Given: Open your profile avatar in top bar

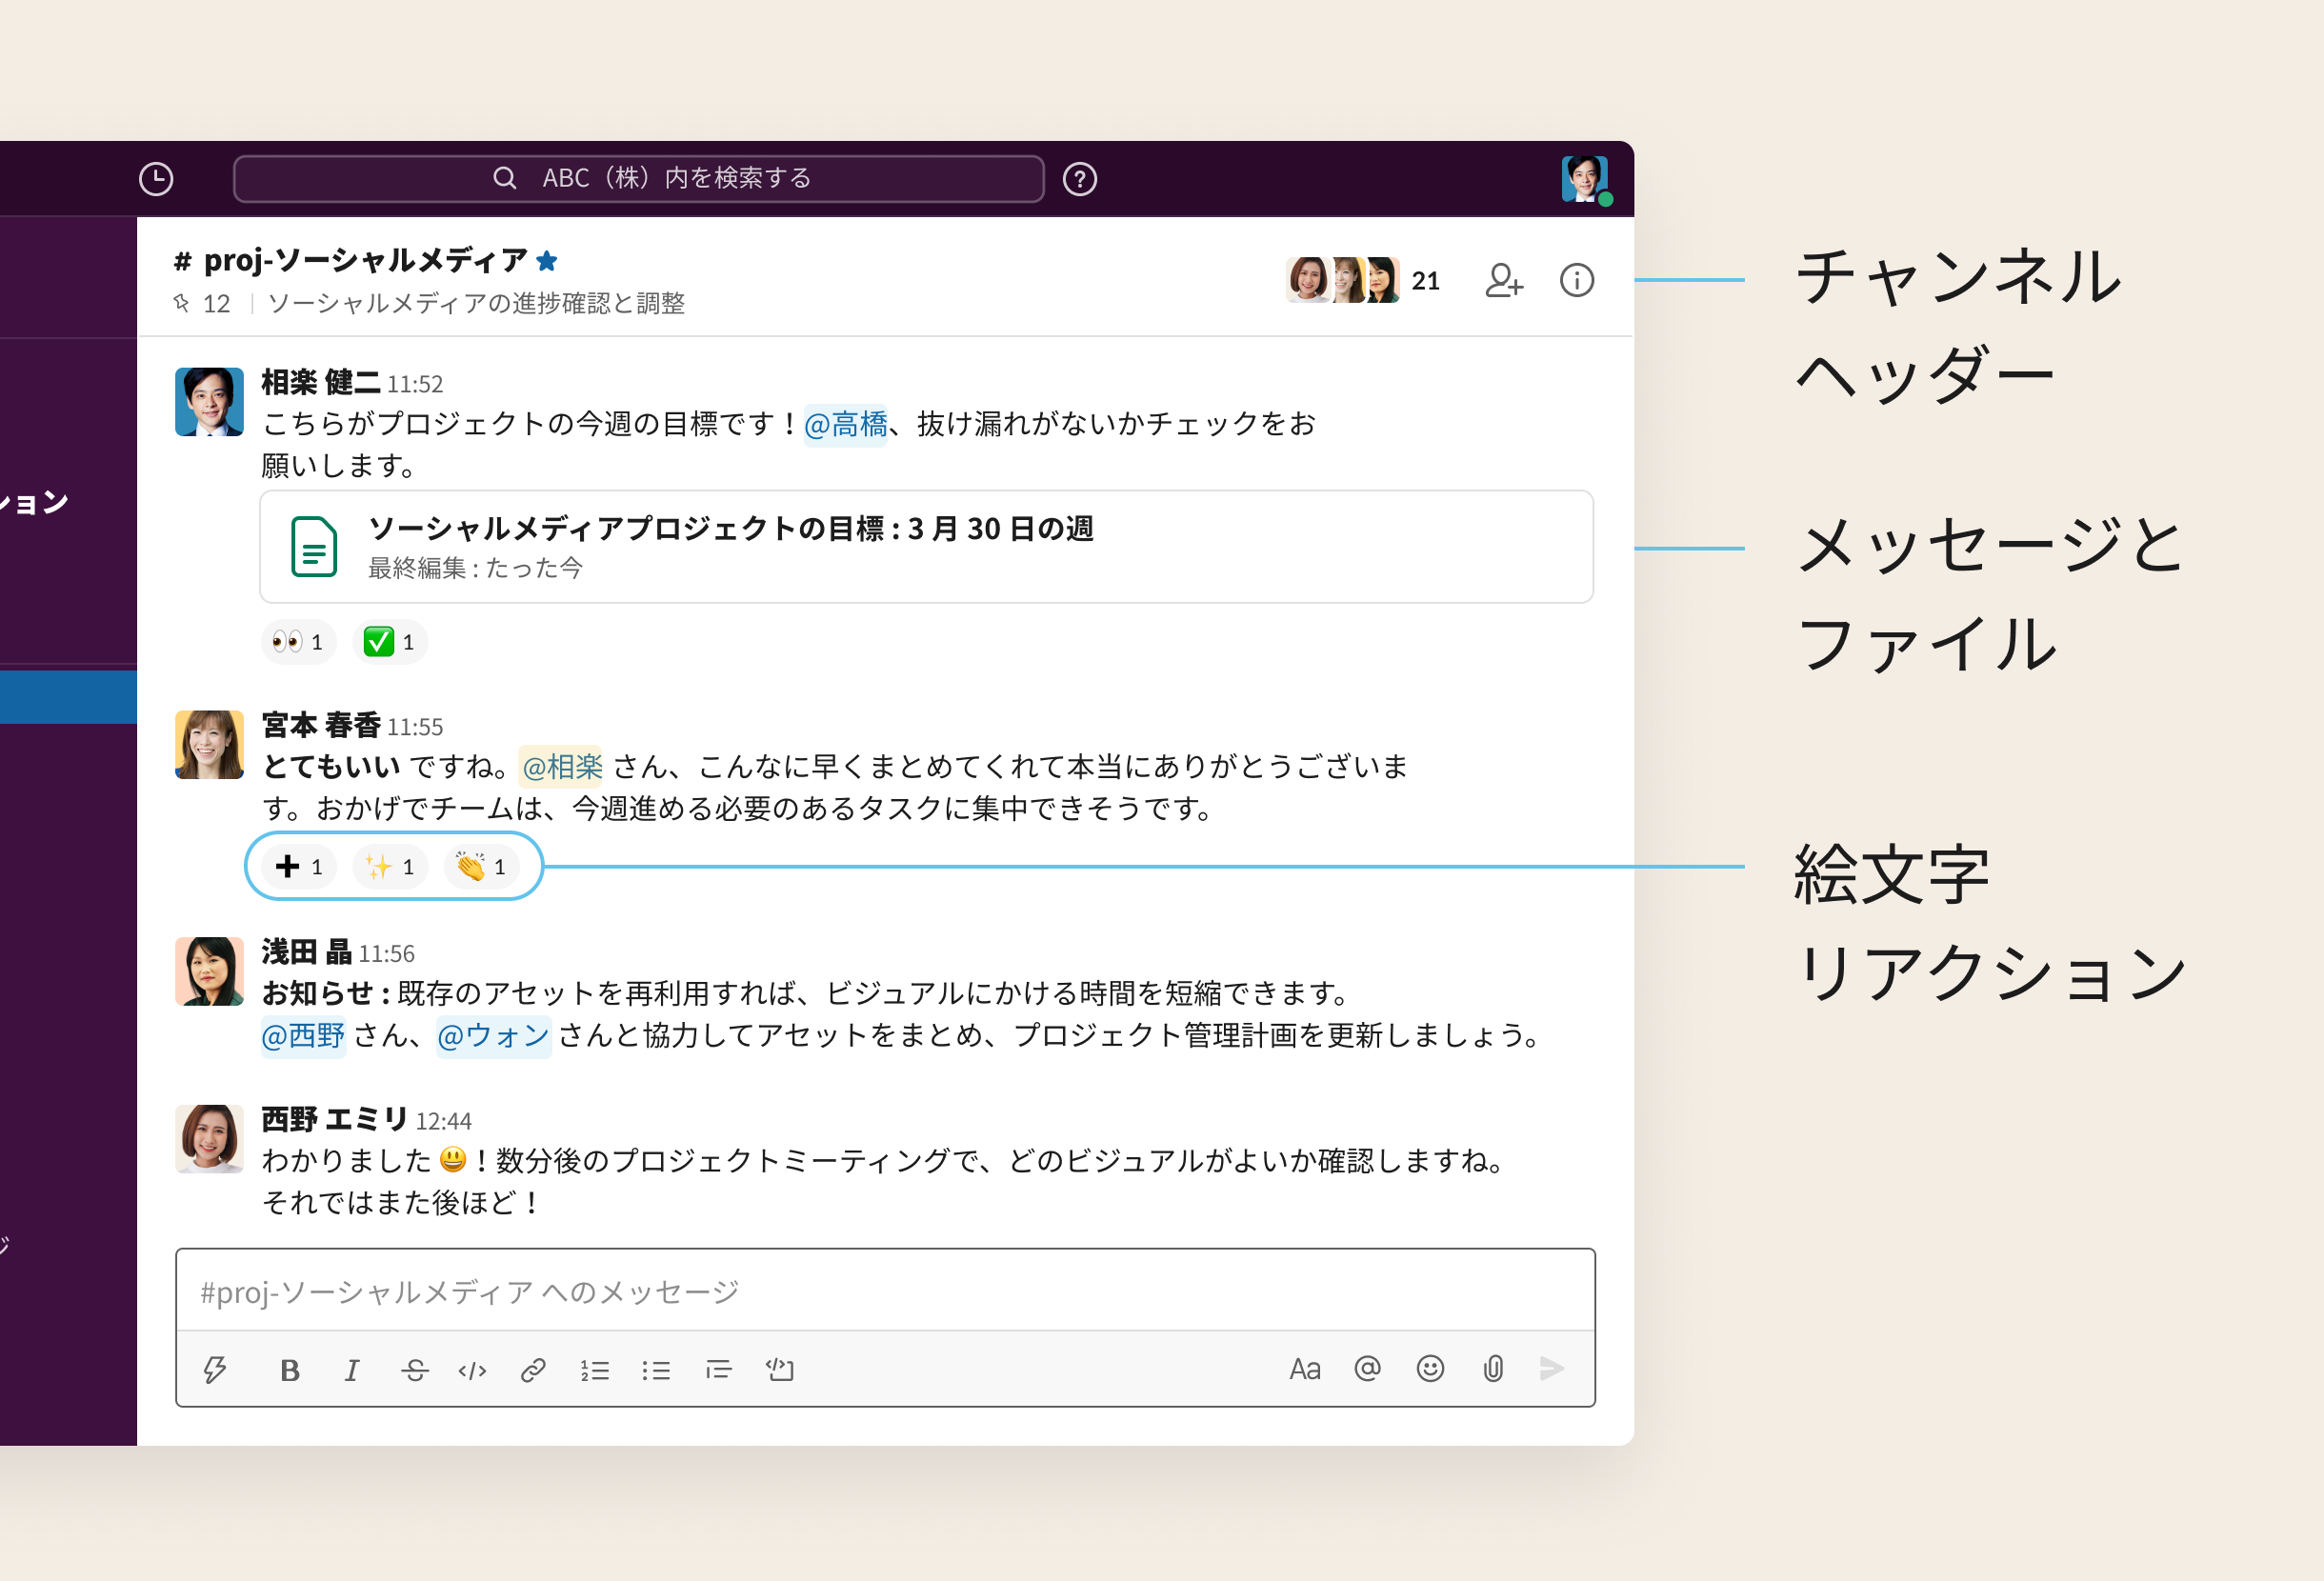Looking at the screenshot, I should [1585, 179].
